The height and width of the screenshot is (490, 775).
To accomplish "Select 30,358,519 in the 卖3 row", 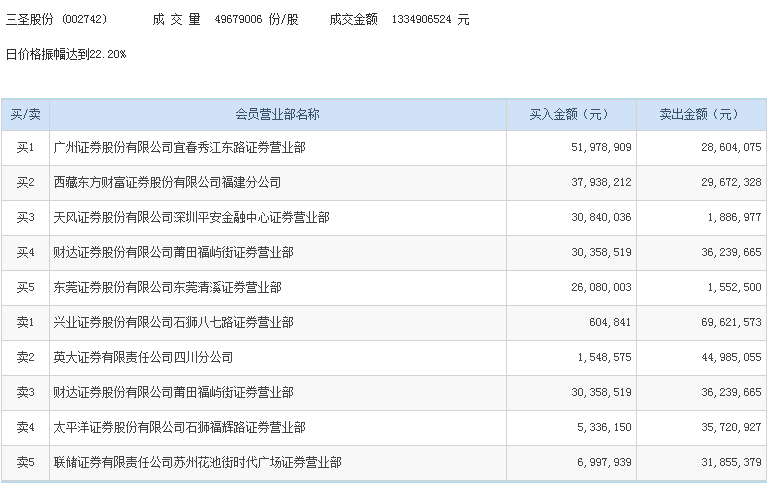I will point(601,393).
